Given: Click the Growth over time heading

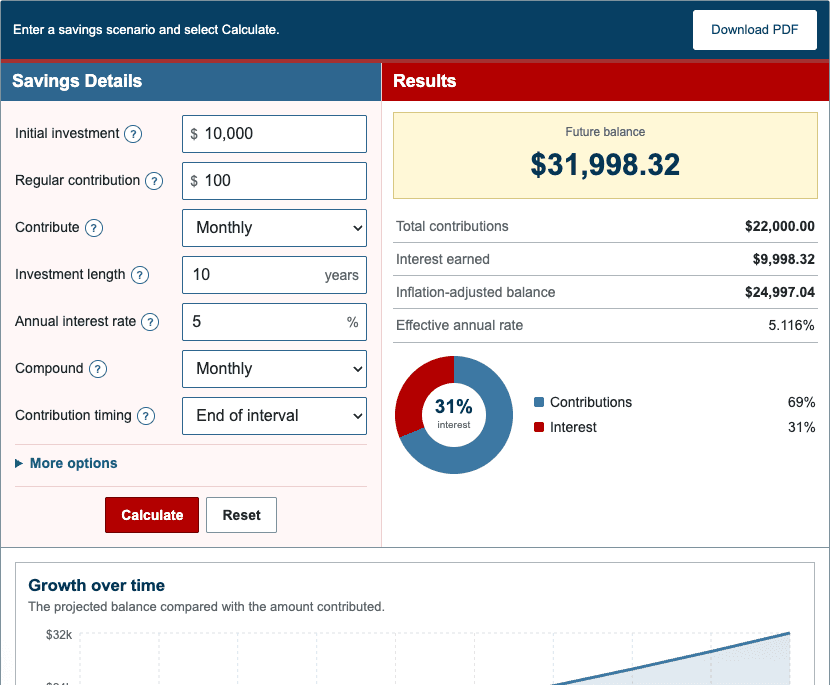Looking at the screenshot, I should point(96,585).
